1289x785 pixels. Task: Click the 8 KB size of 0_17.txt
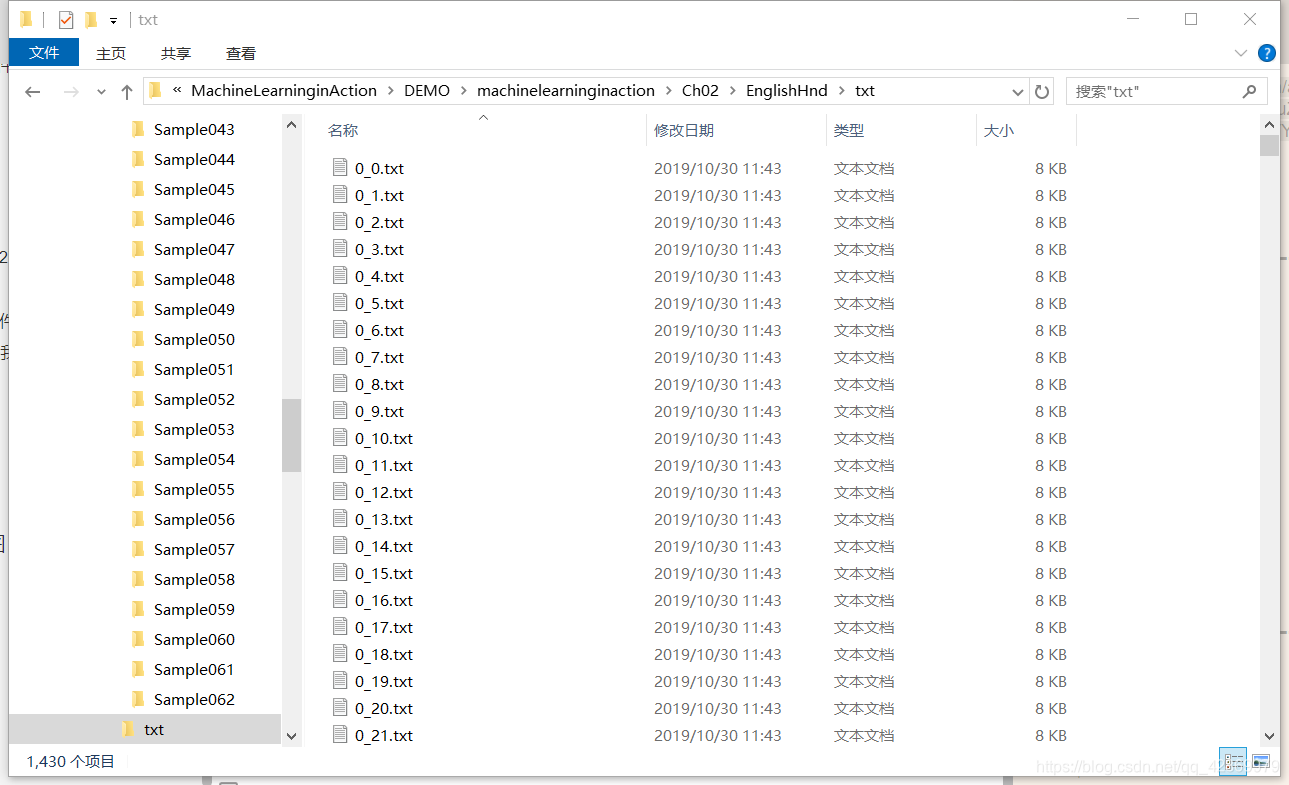(x=1051, y=628)
